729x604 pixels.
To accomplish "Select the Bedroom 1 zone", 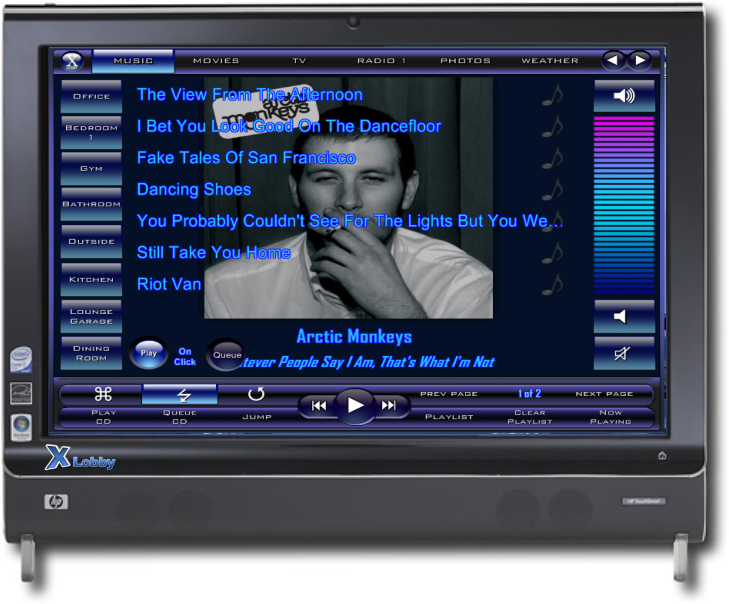I will tap(91, 133).
